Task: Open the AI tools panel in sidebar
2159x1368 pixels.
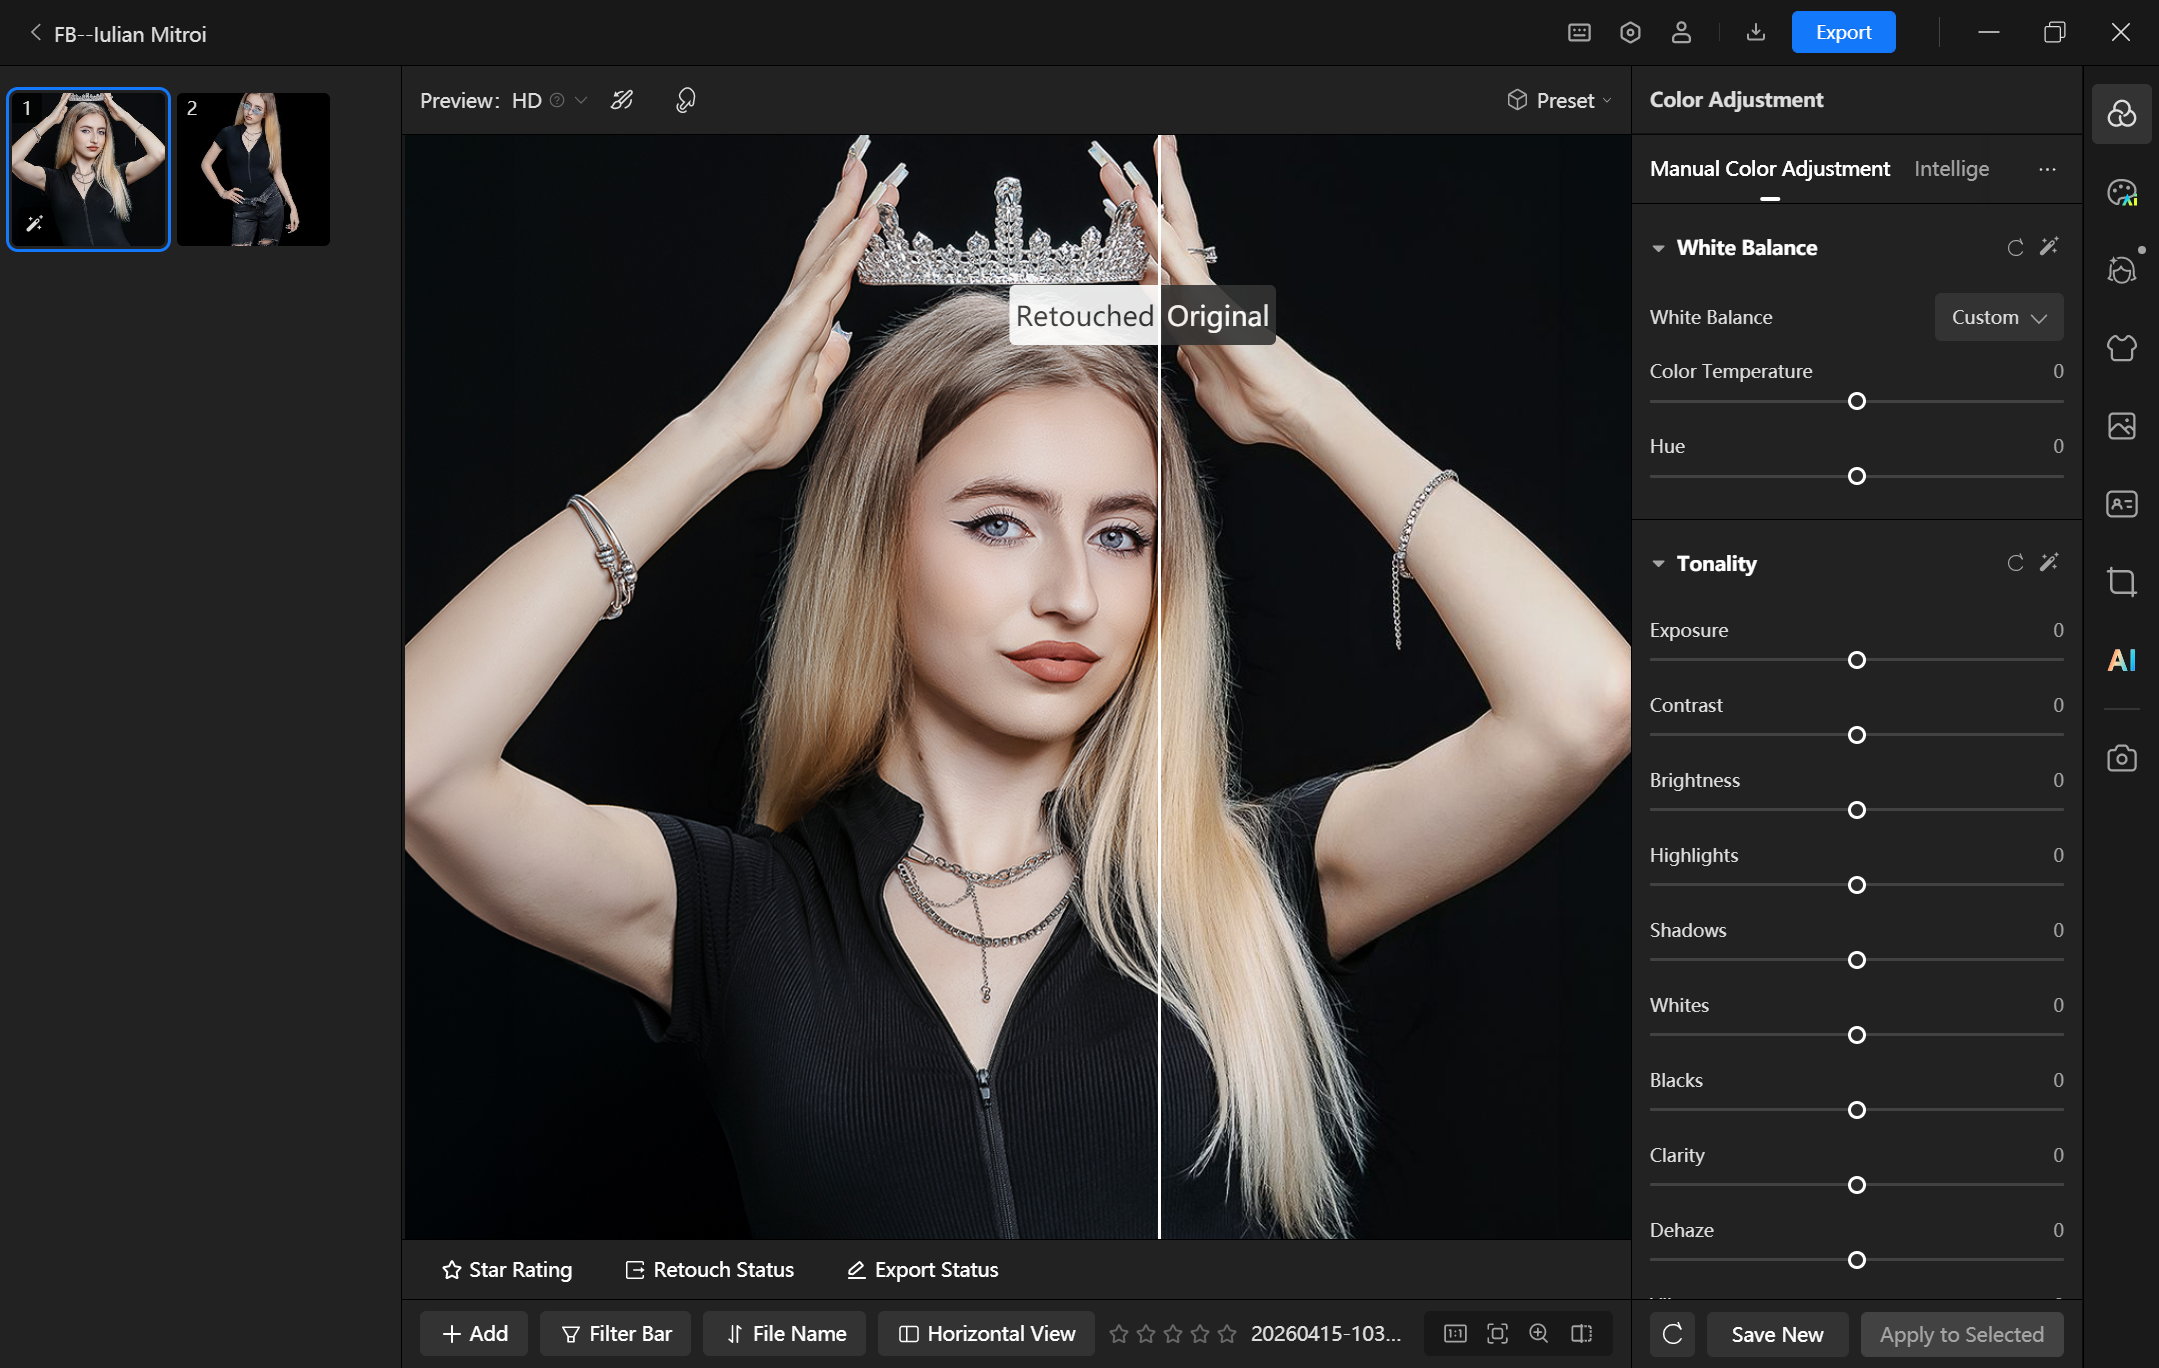Action: click(x=2121, y=660)
